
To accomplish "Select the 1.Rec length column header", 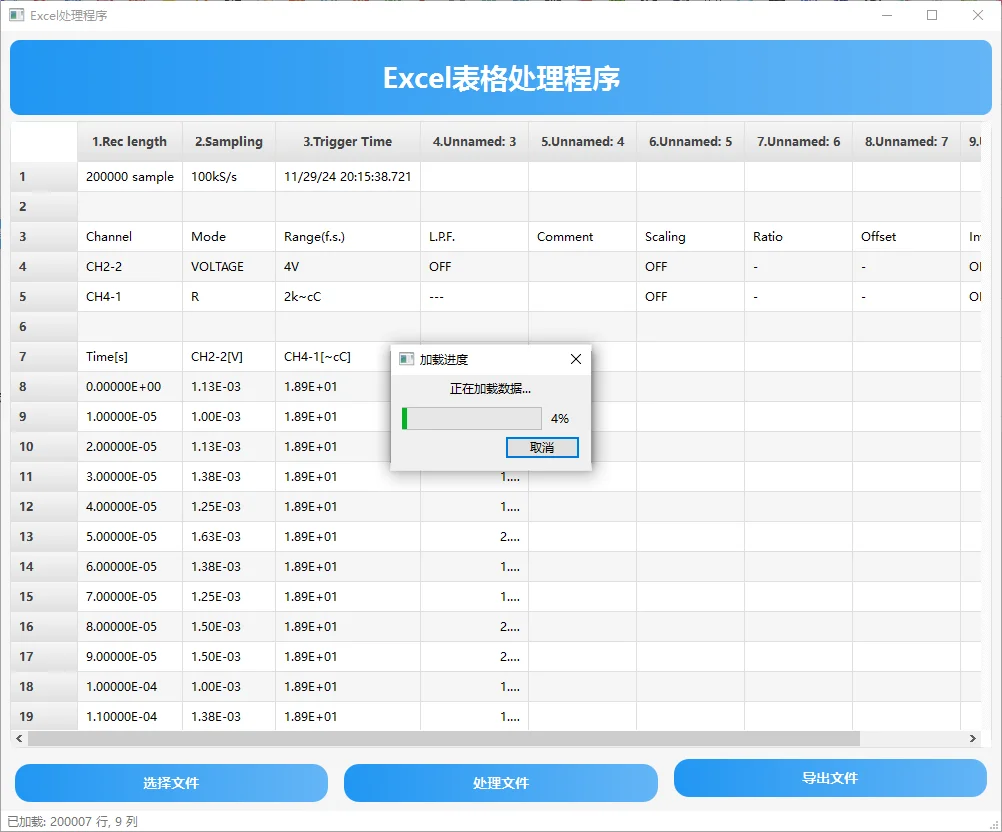I will [129, 141].
